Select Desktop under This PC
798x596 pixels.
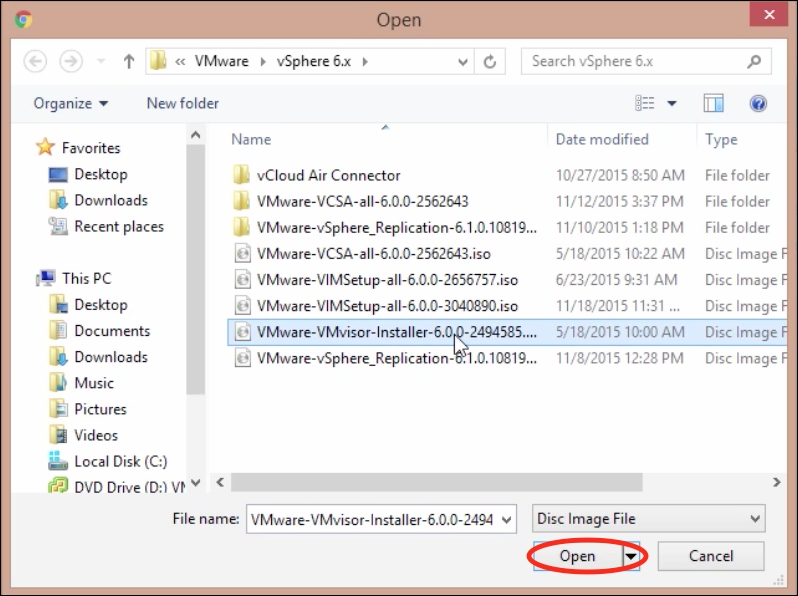pos(88,304)
